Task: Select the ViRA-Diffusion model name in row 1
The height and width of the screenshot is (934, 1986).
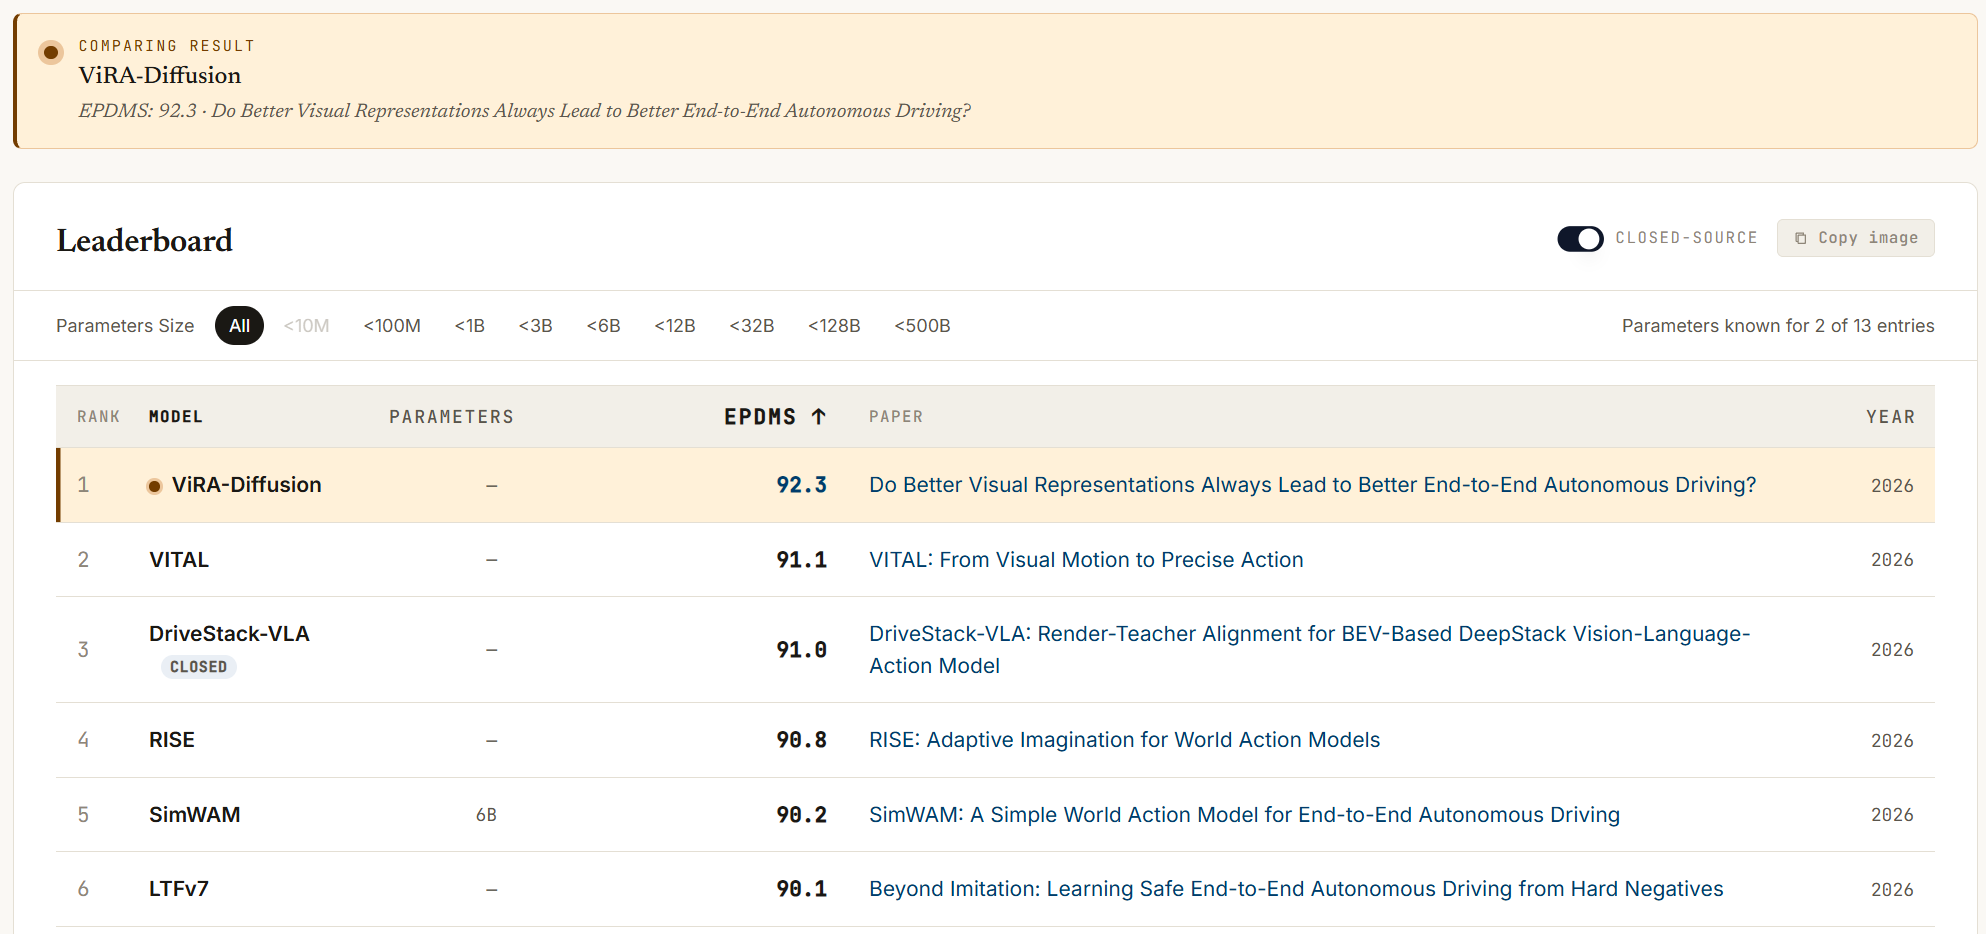Action: pyautogui.click(x=247, y=485)
